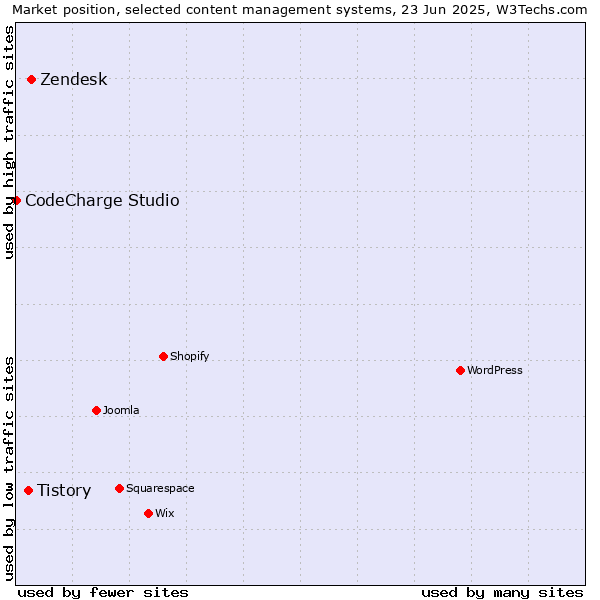The height and width of the screenshot is (600, 600).
Task: Click the CodeCharge Studio red data point
Action: click(x=16, y=201)
